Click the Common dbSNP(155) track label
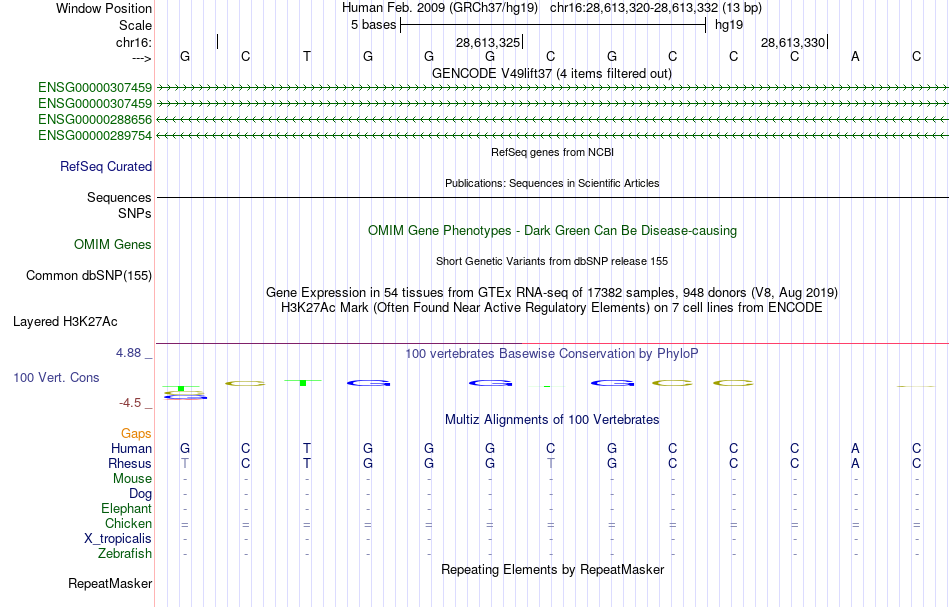950x607 pixels. pos(89,276)
